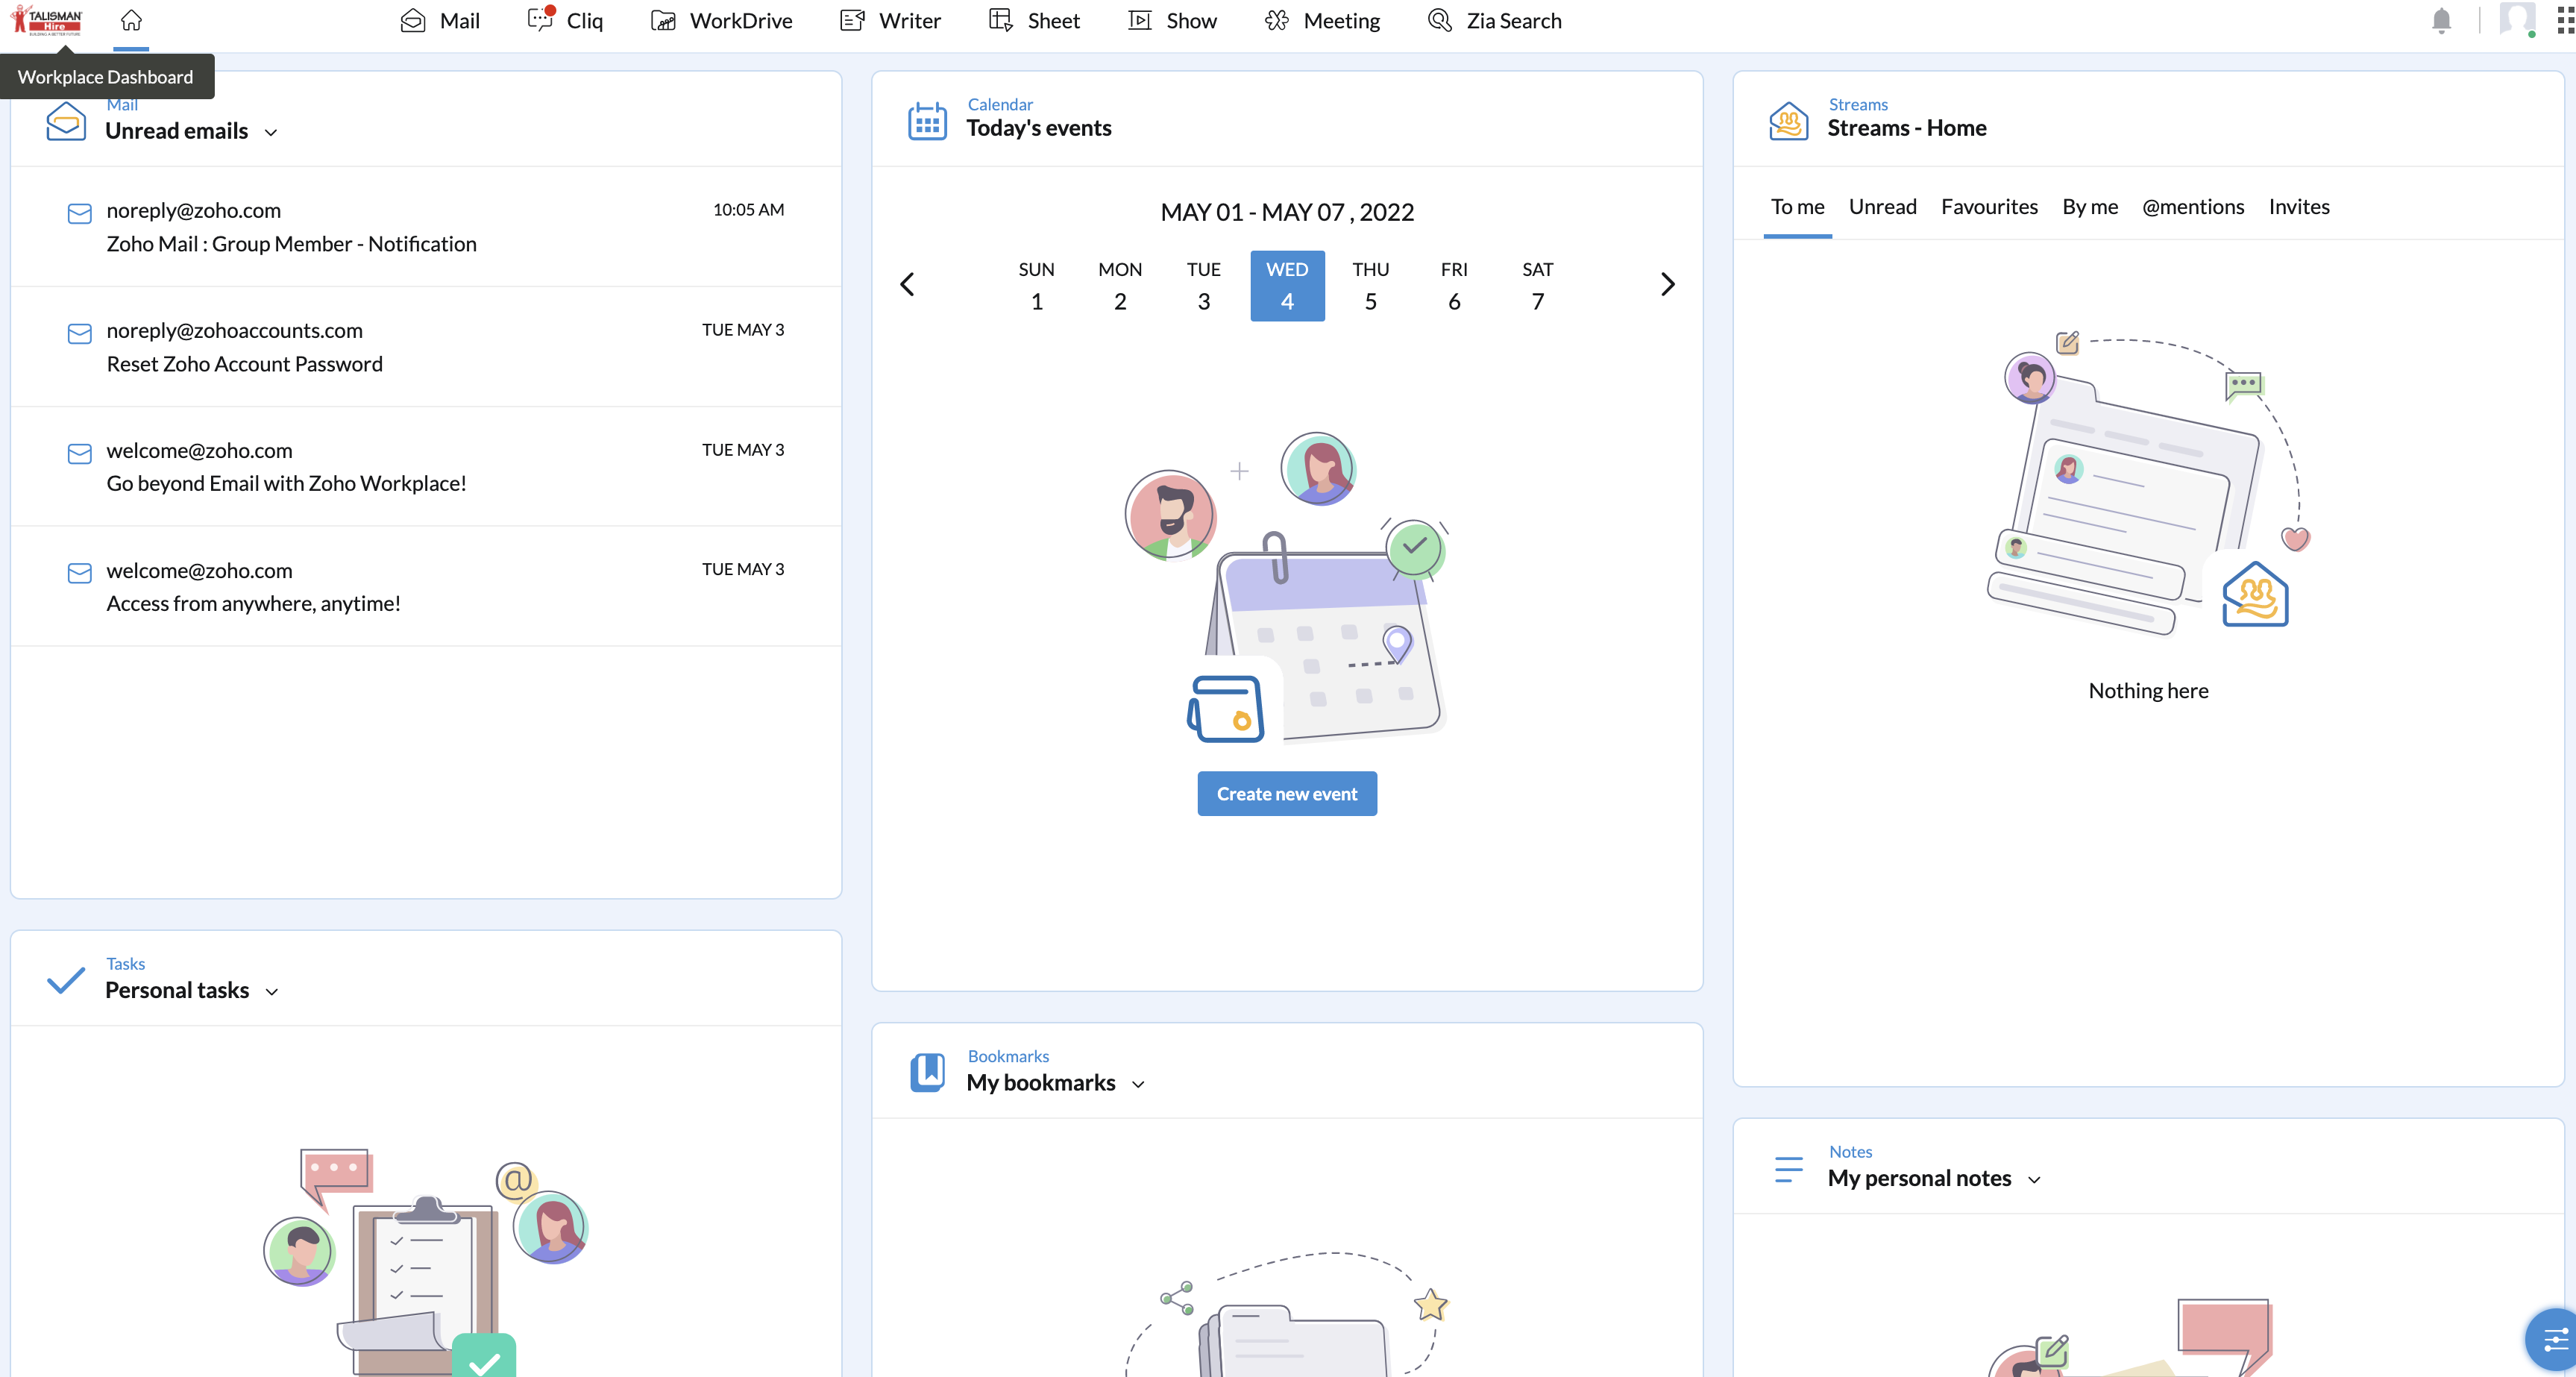Select Thursday 5 in the calendar
The image size is (2576, 1377).
coord(1370,286)
